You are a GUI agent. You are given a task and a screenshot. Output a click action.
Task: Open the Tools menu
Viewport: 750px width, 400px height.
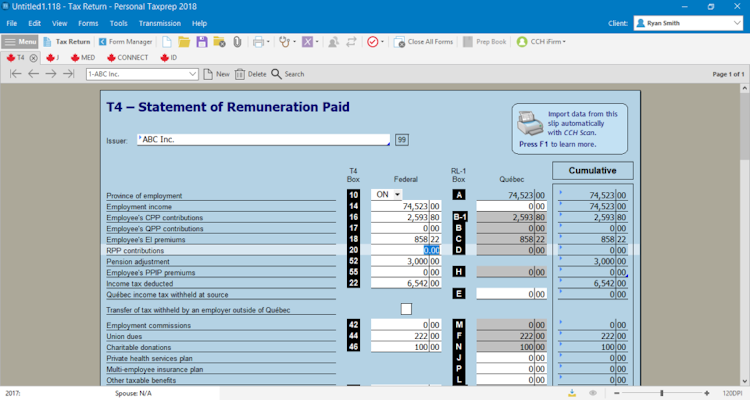click(x=118, y=23)
